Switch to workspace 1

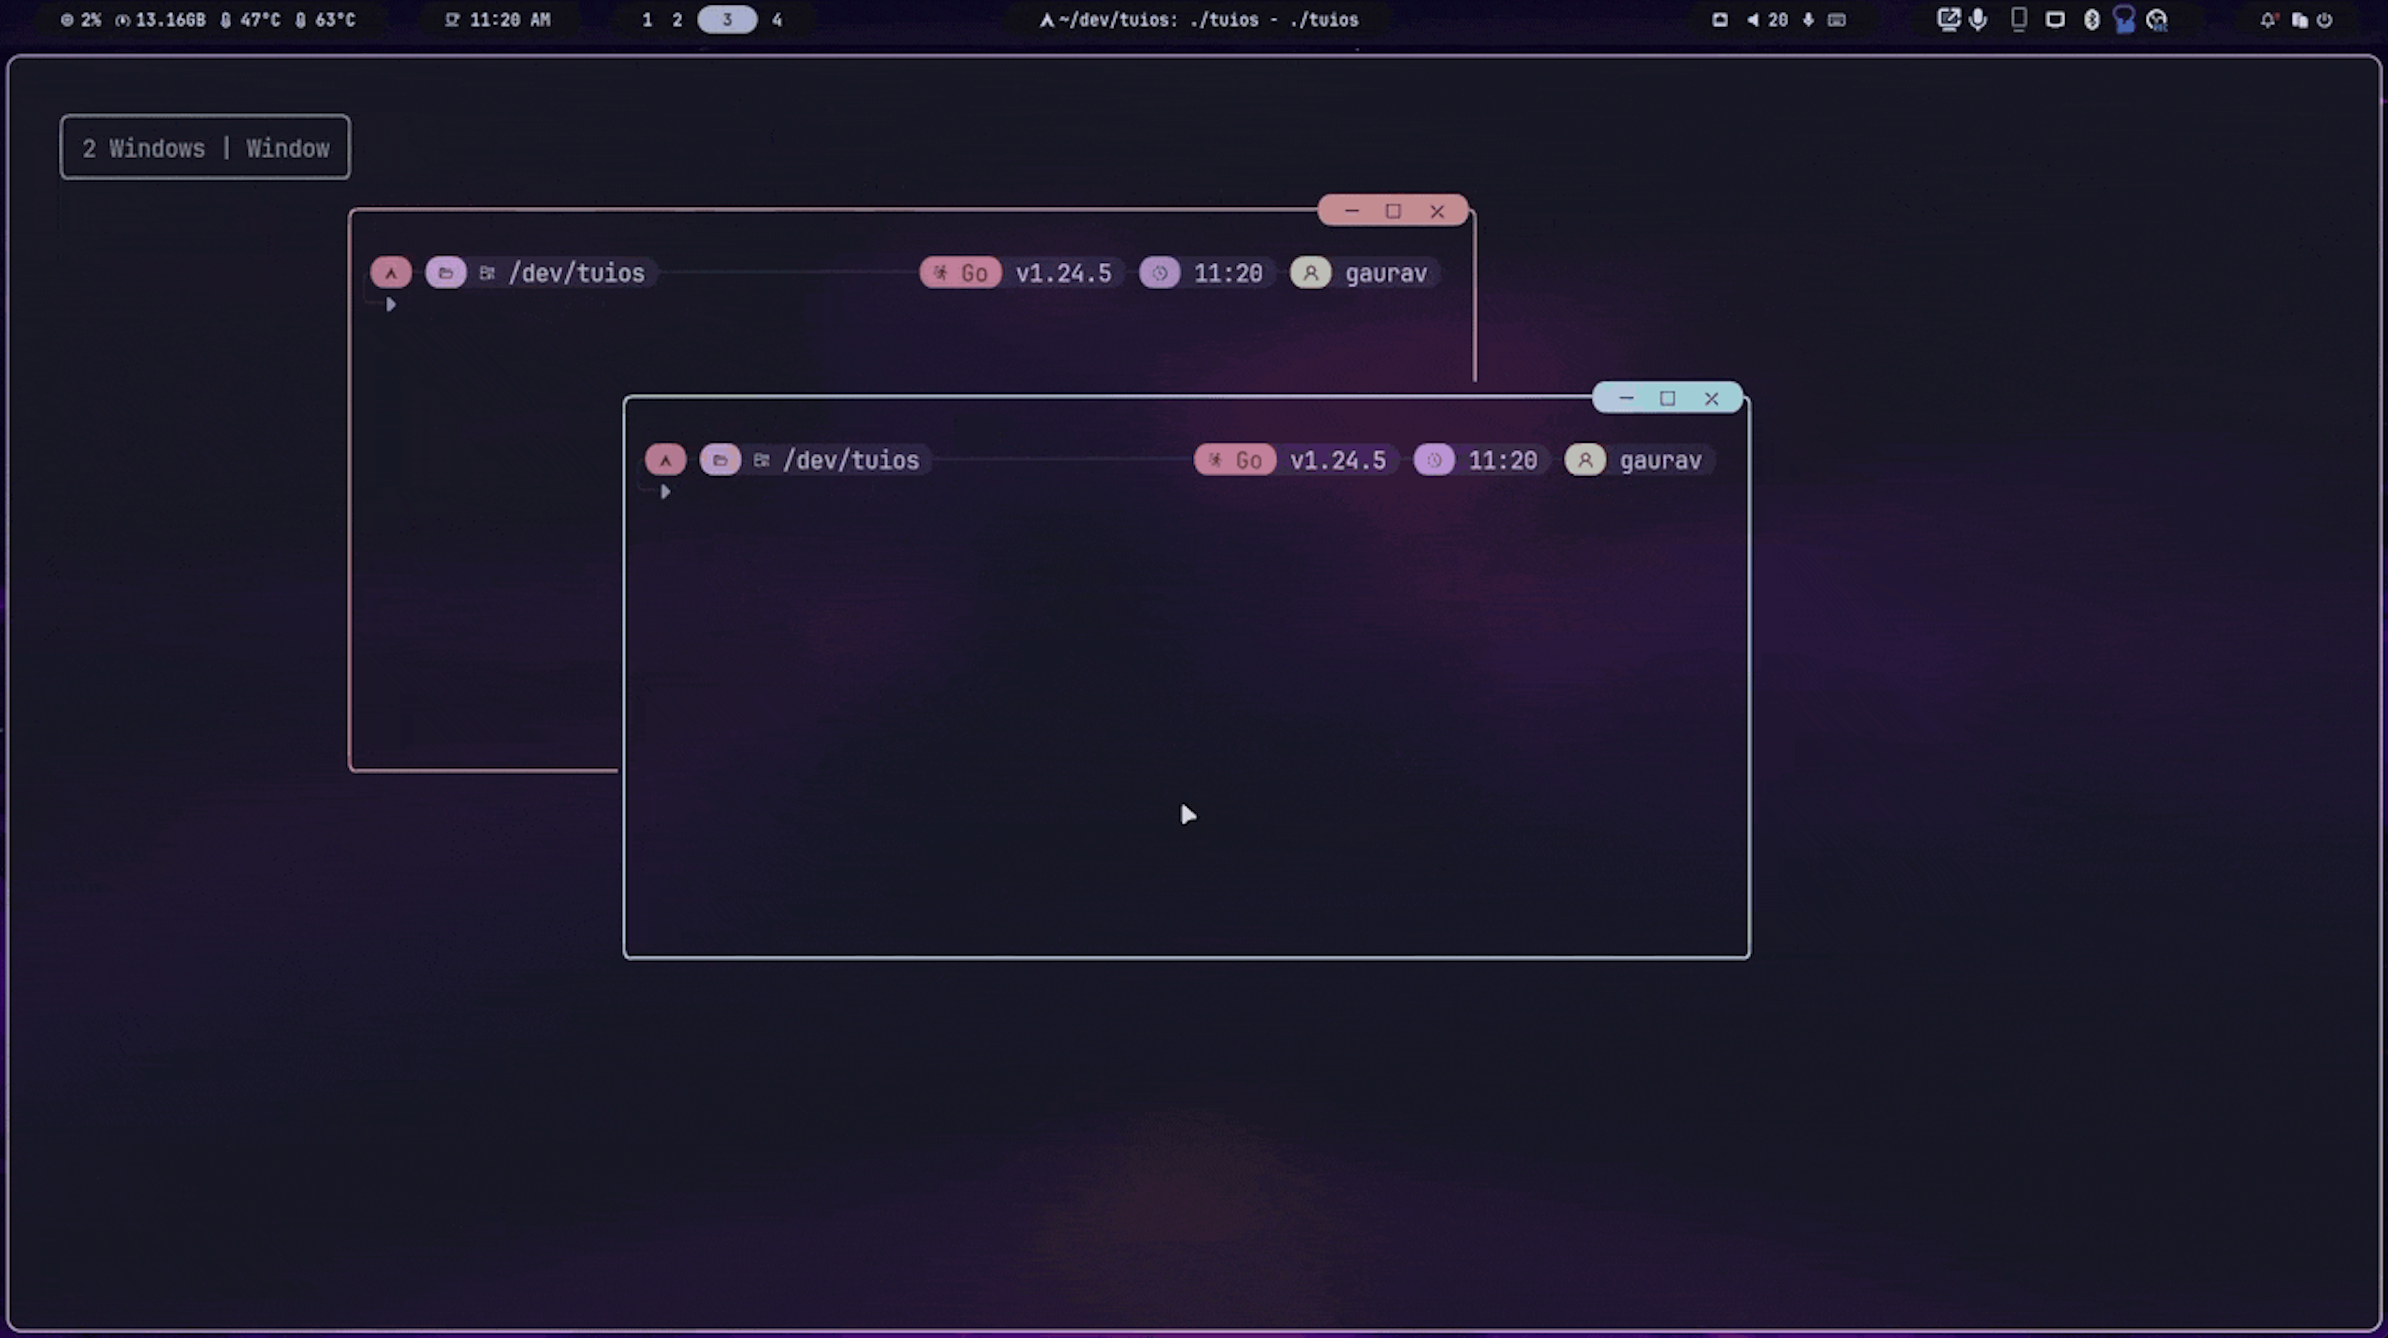point(647,19)
